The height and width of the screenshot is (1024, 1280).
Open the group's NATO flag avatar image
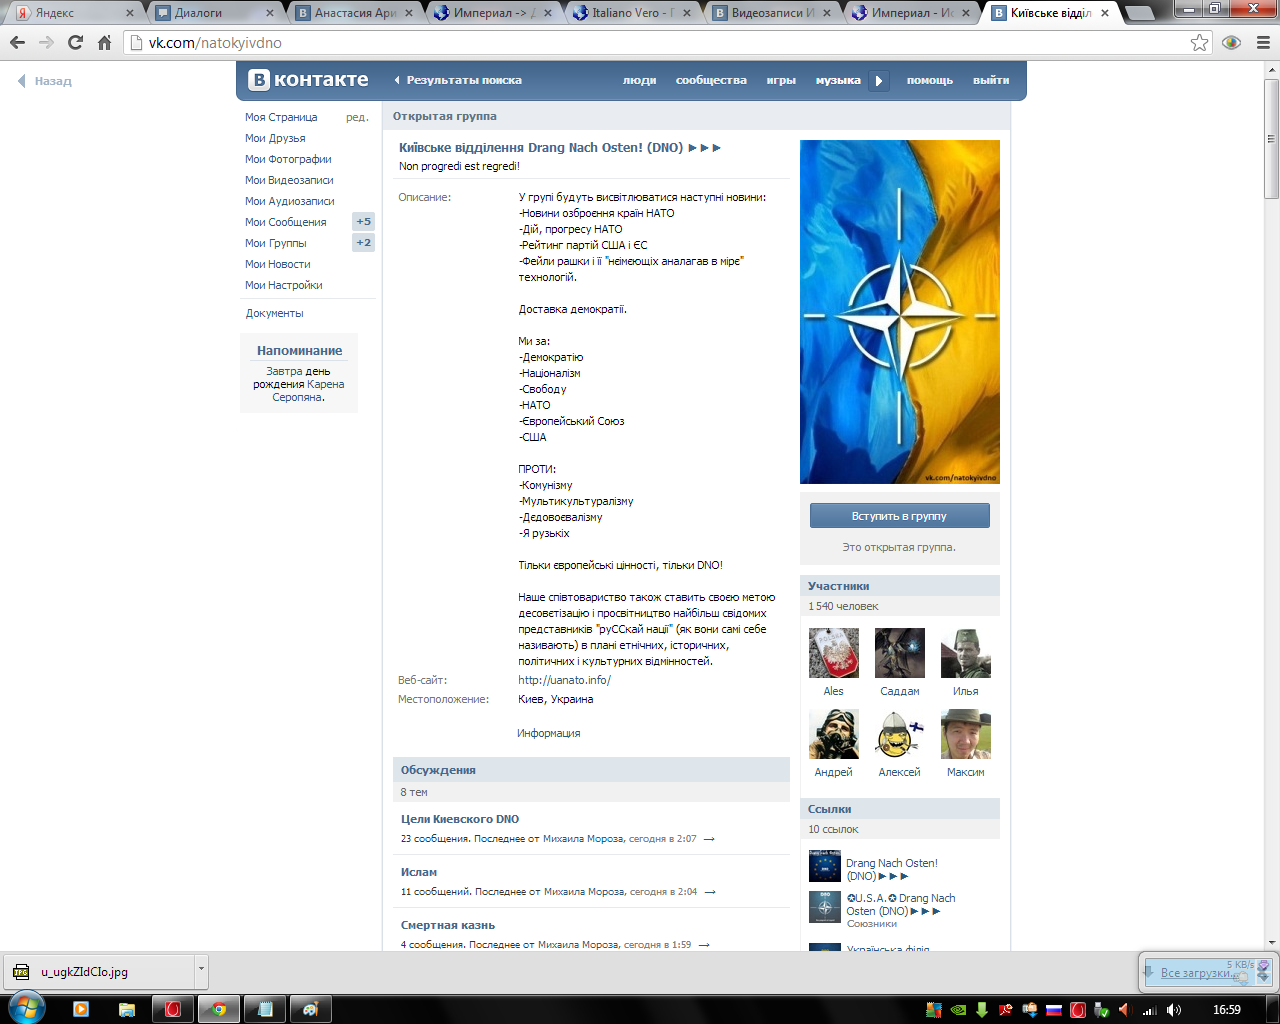900,312
